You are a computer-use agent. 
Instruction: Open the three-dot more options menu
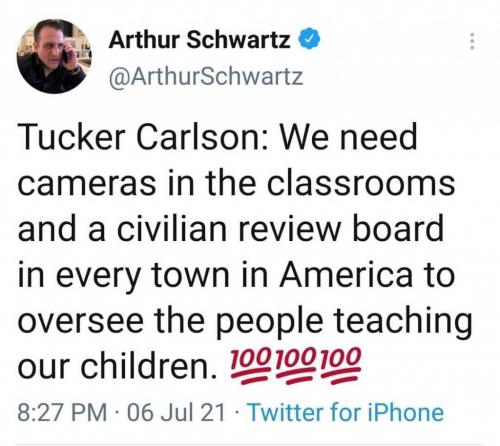[472, 41]
